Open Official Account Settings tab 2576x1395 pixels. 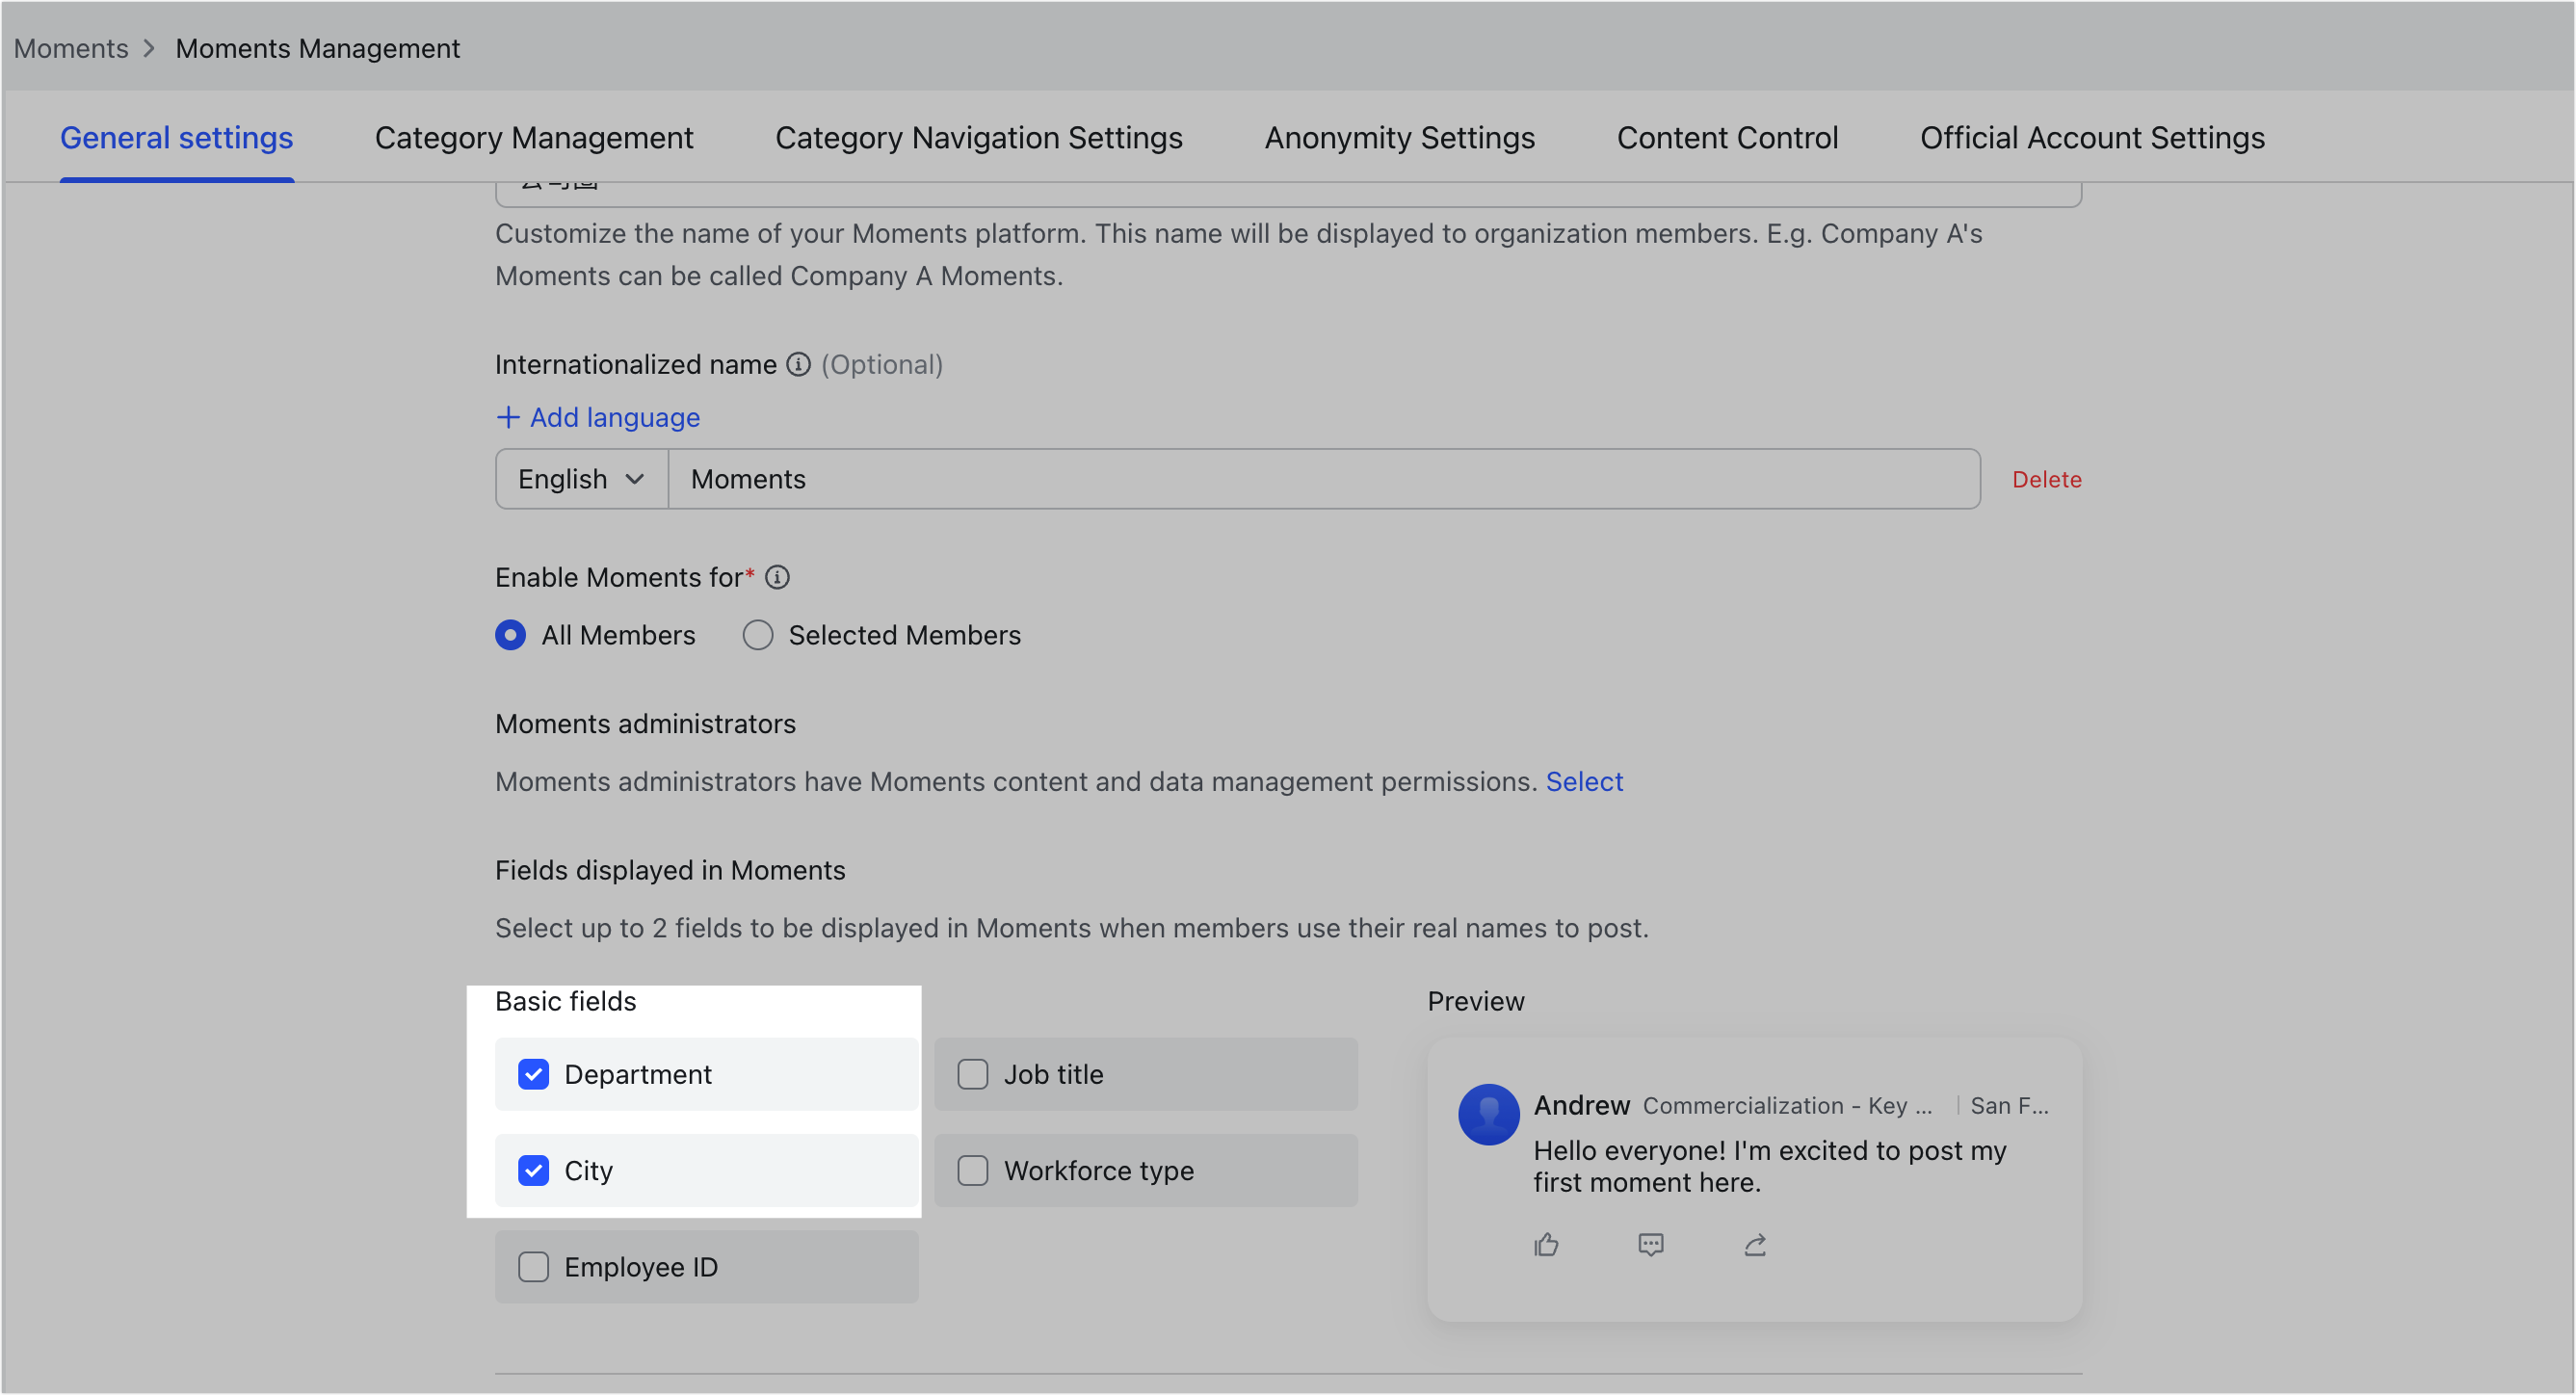2092,138
